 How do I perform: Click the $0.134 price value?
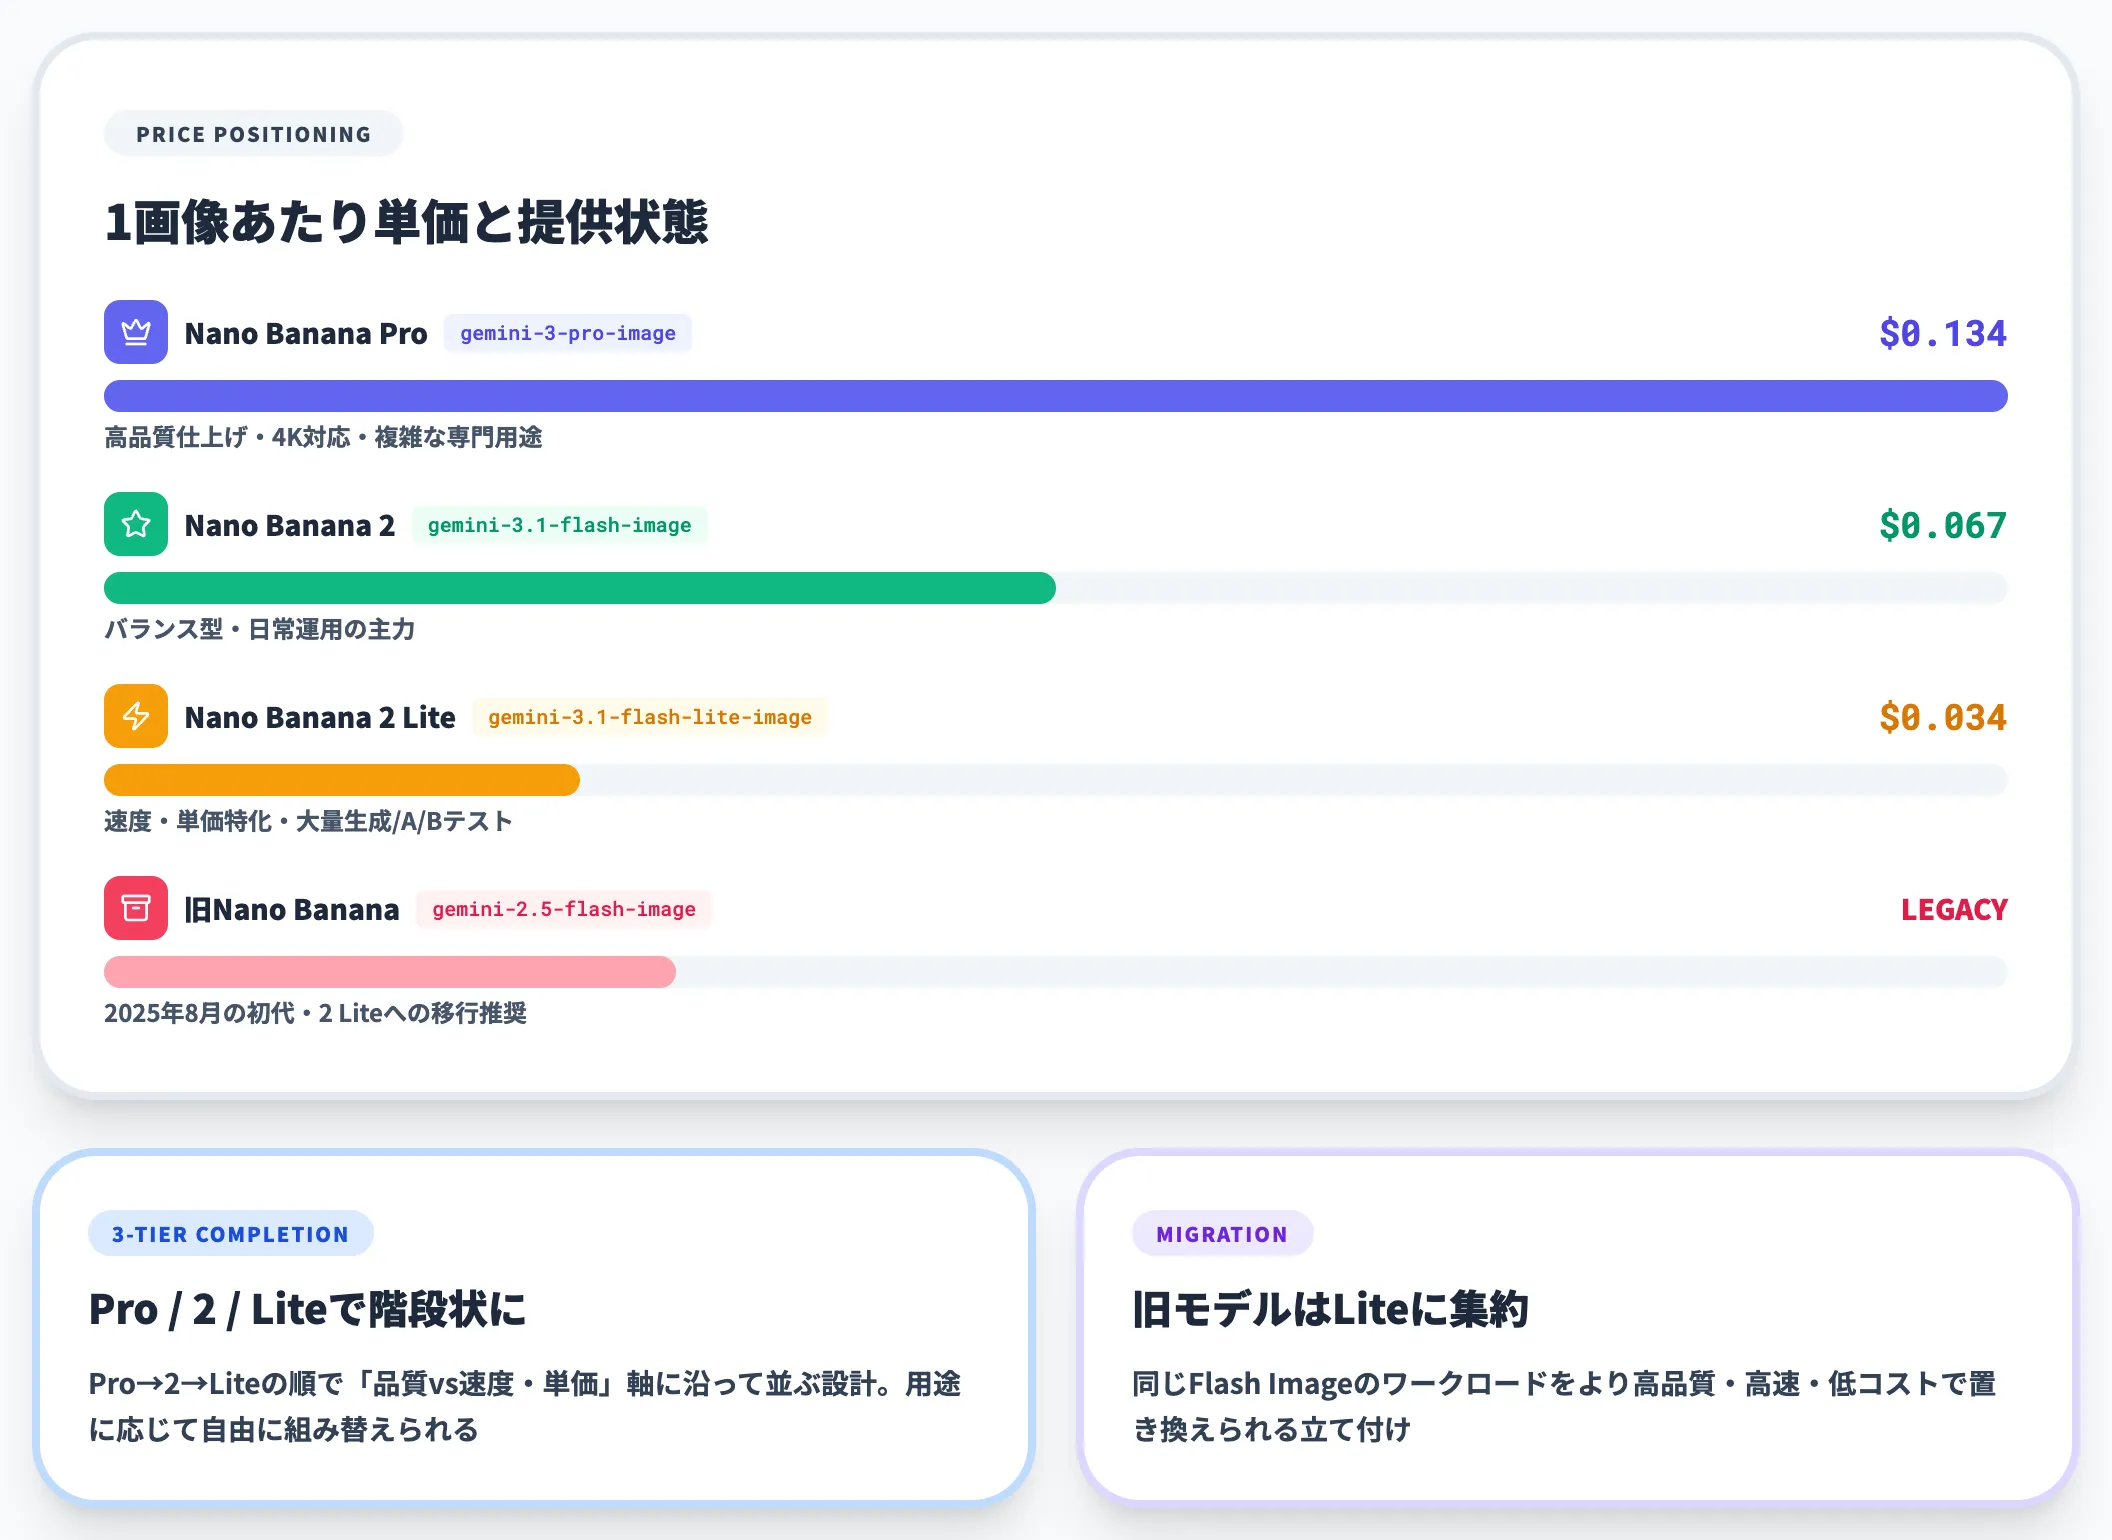point(1943,333)
